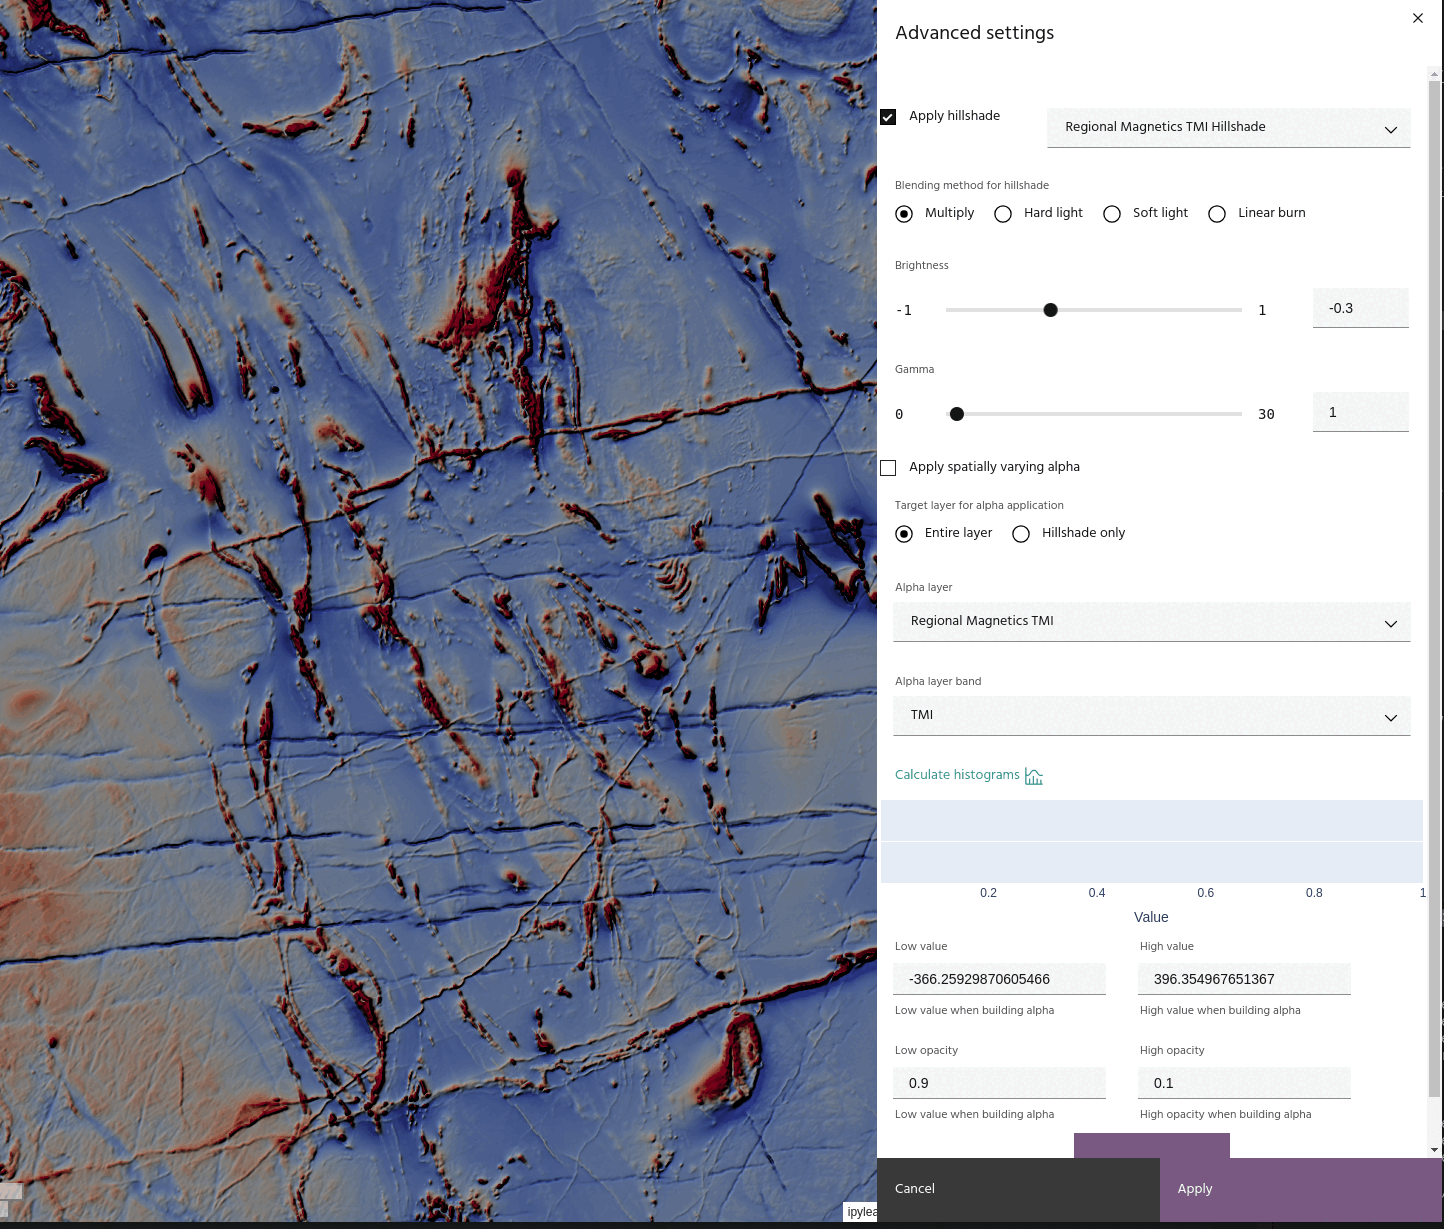Open the Alpha layer band dropdown

[1151, 716]
